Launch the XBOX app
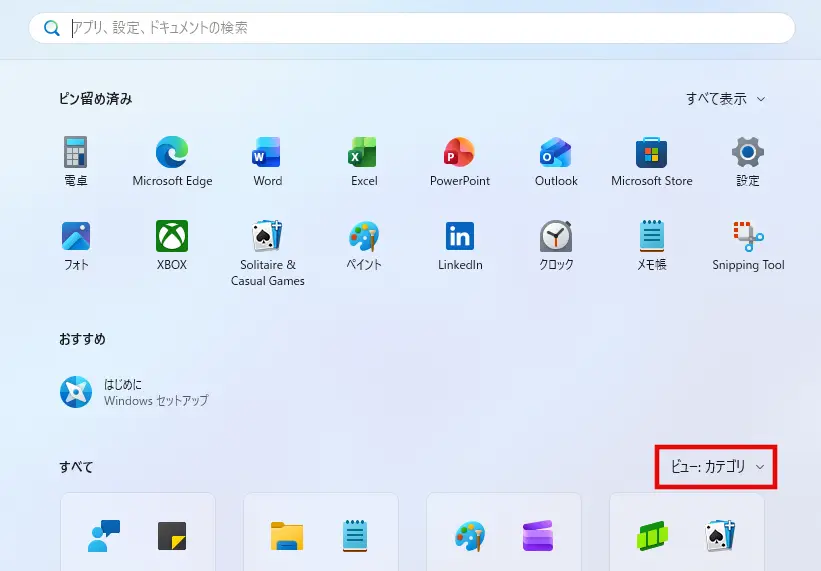Image resolution: width=821 pixels, height=571 pixels. tap(172, 245)
